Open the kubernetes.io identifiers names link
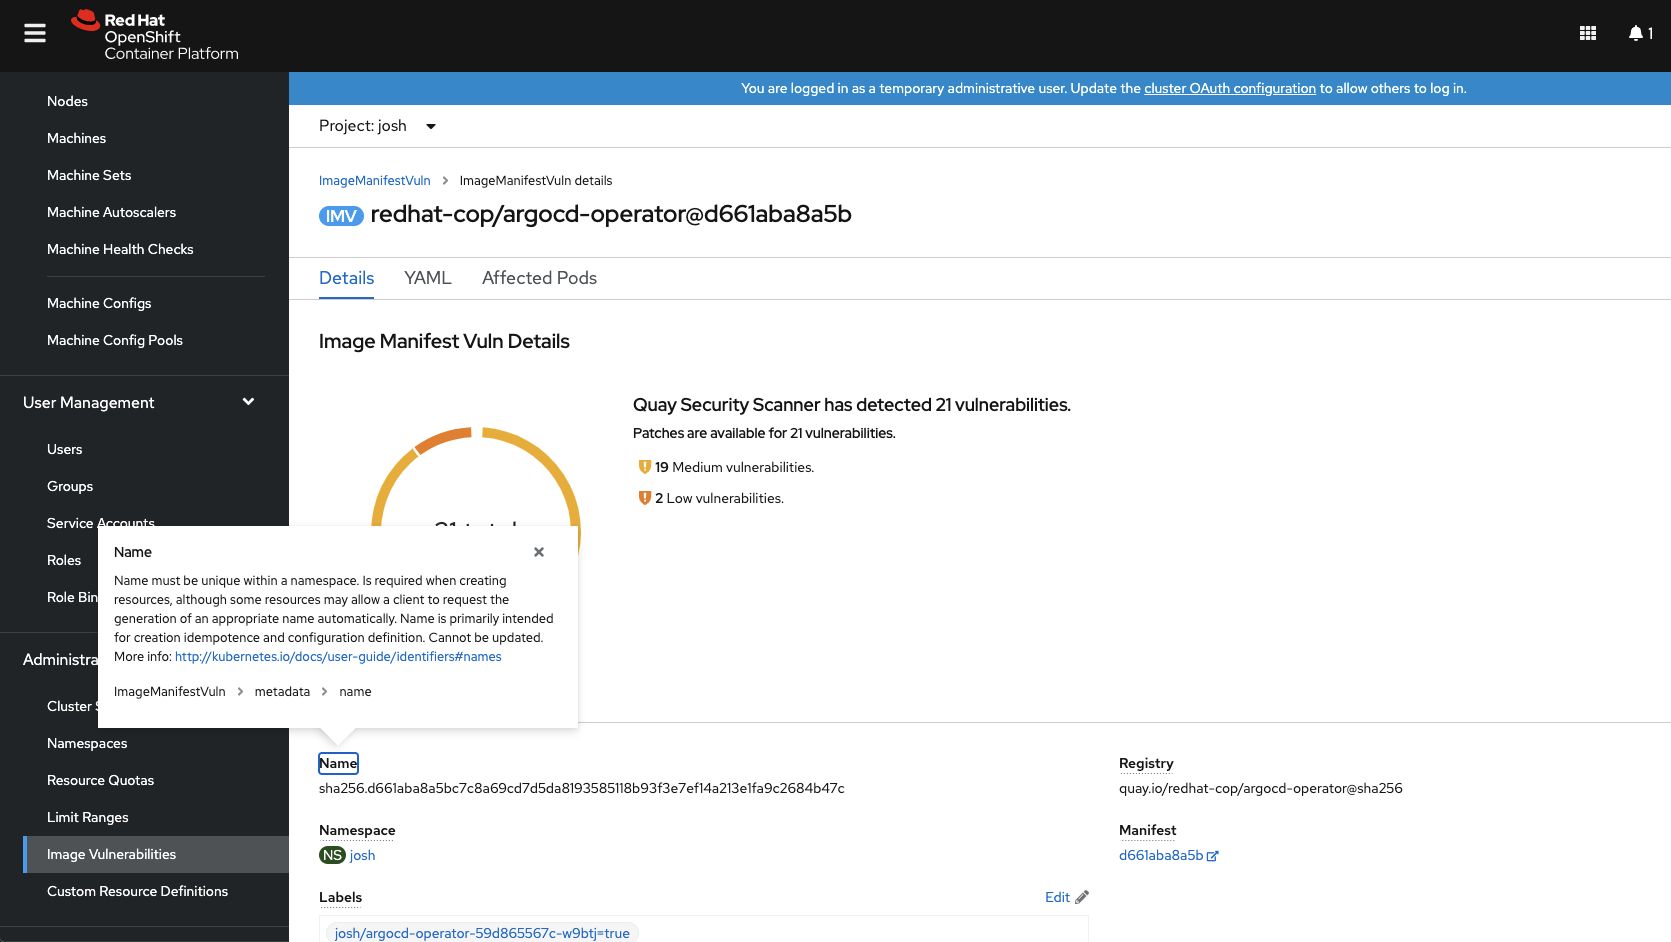Viewport: 1671px width, 942px height. click(x=338, y=657)
